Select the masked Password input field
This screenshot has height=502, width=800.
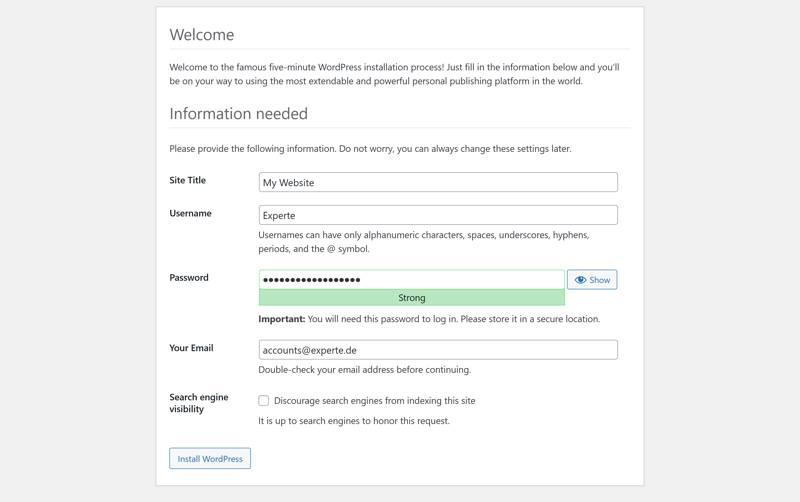411,280
